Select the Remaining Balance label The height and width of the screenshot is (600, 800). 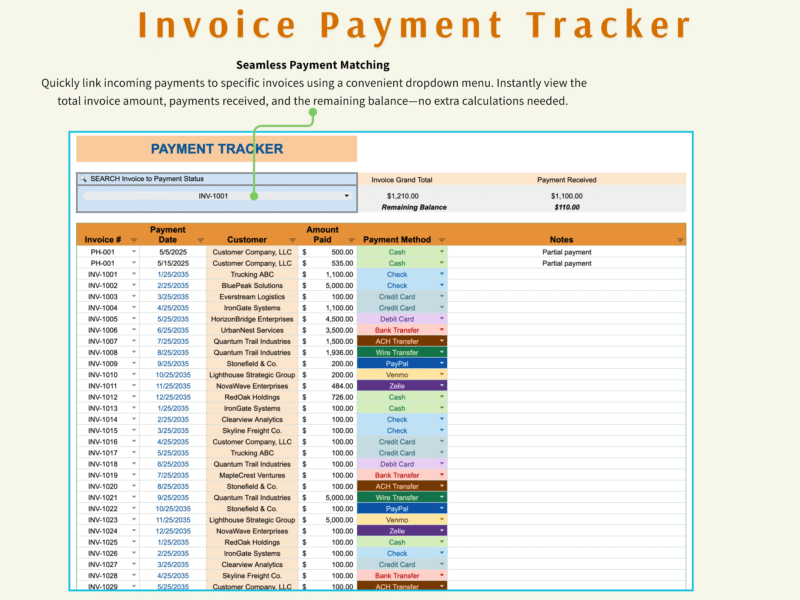tap(414, 207)
